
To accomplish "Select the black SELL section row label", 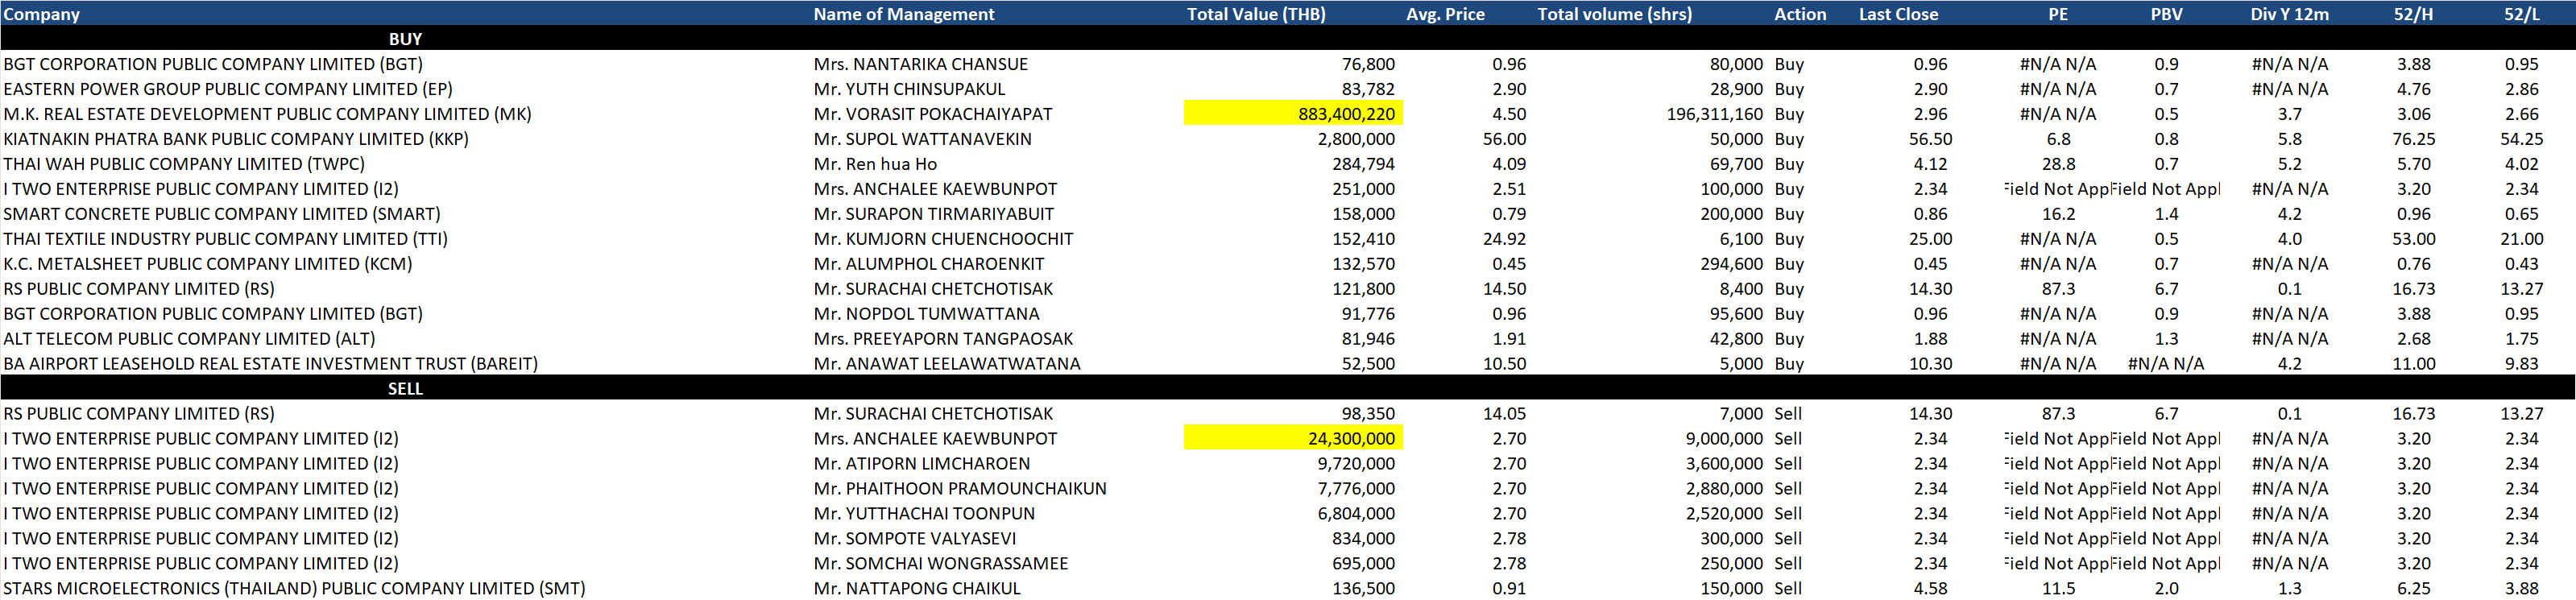I will [405, 389].
